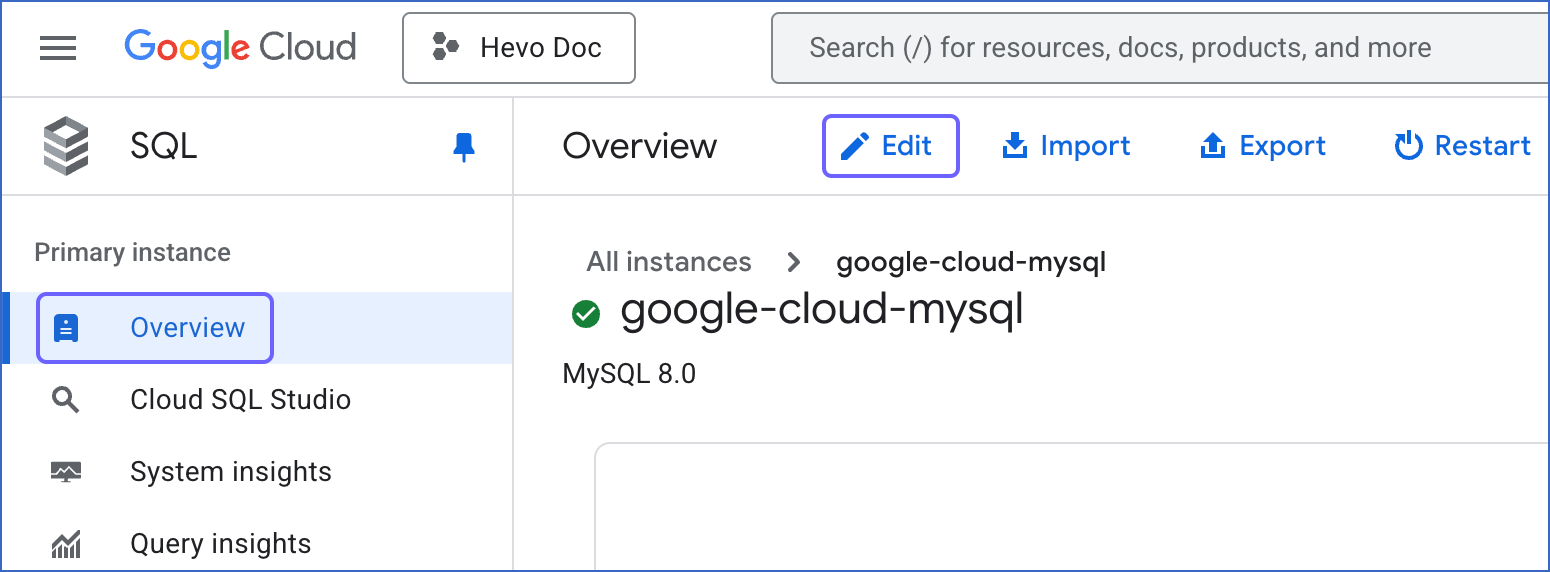The width and height of the screenshot is (1550, 572).
Task: Click the Query insights chart icon
Action: (x=66, y=545)
